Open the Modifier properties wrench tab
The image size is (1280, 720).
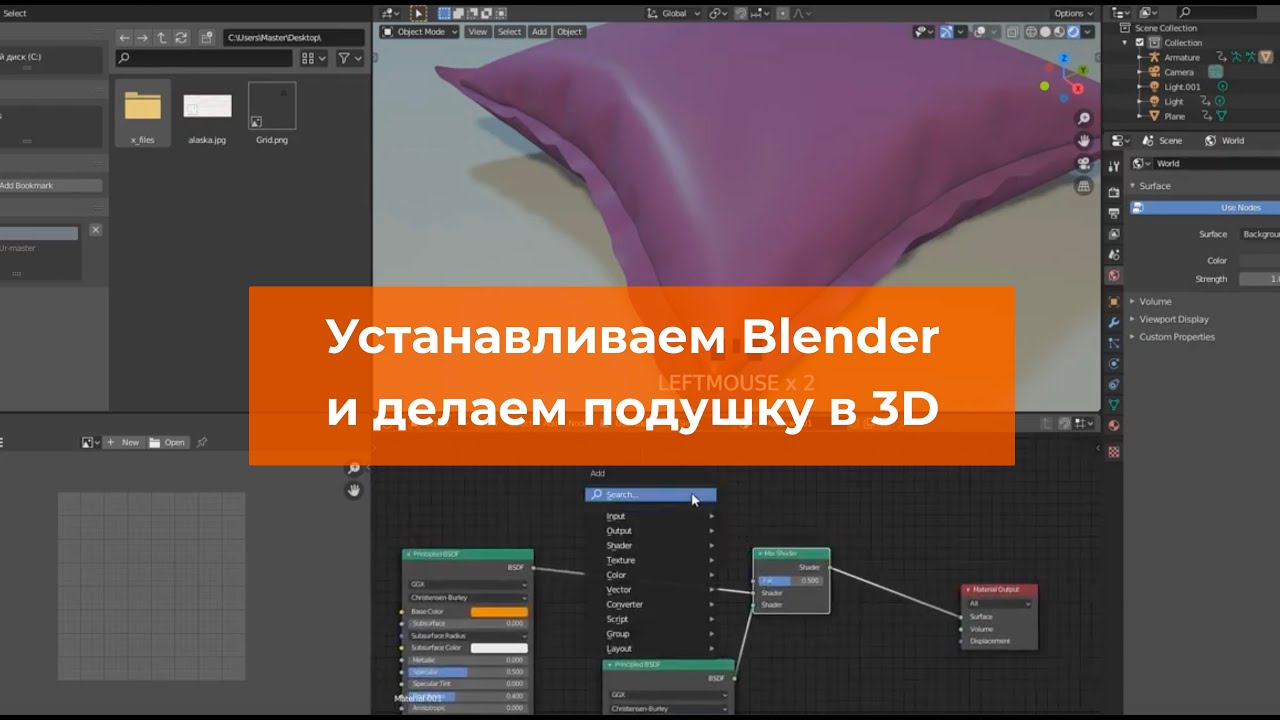click(x=1114, y=322)
